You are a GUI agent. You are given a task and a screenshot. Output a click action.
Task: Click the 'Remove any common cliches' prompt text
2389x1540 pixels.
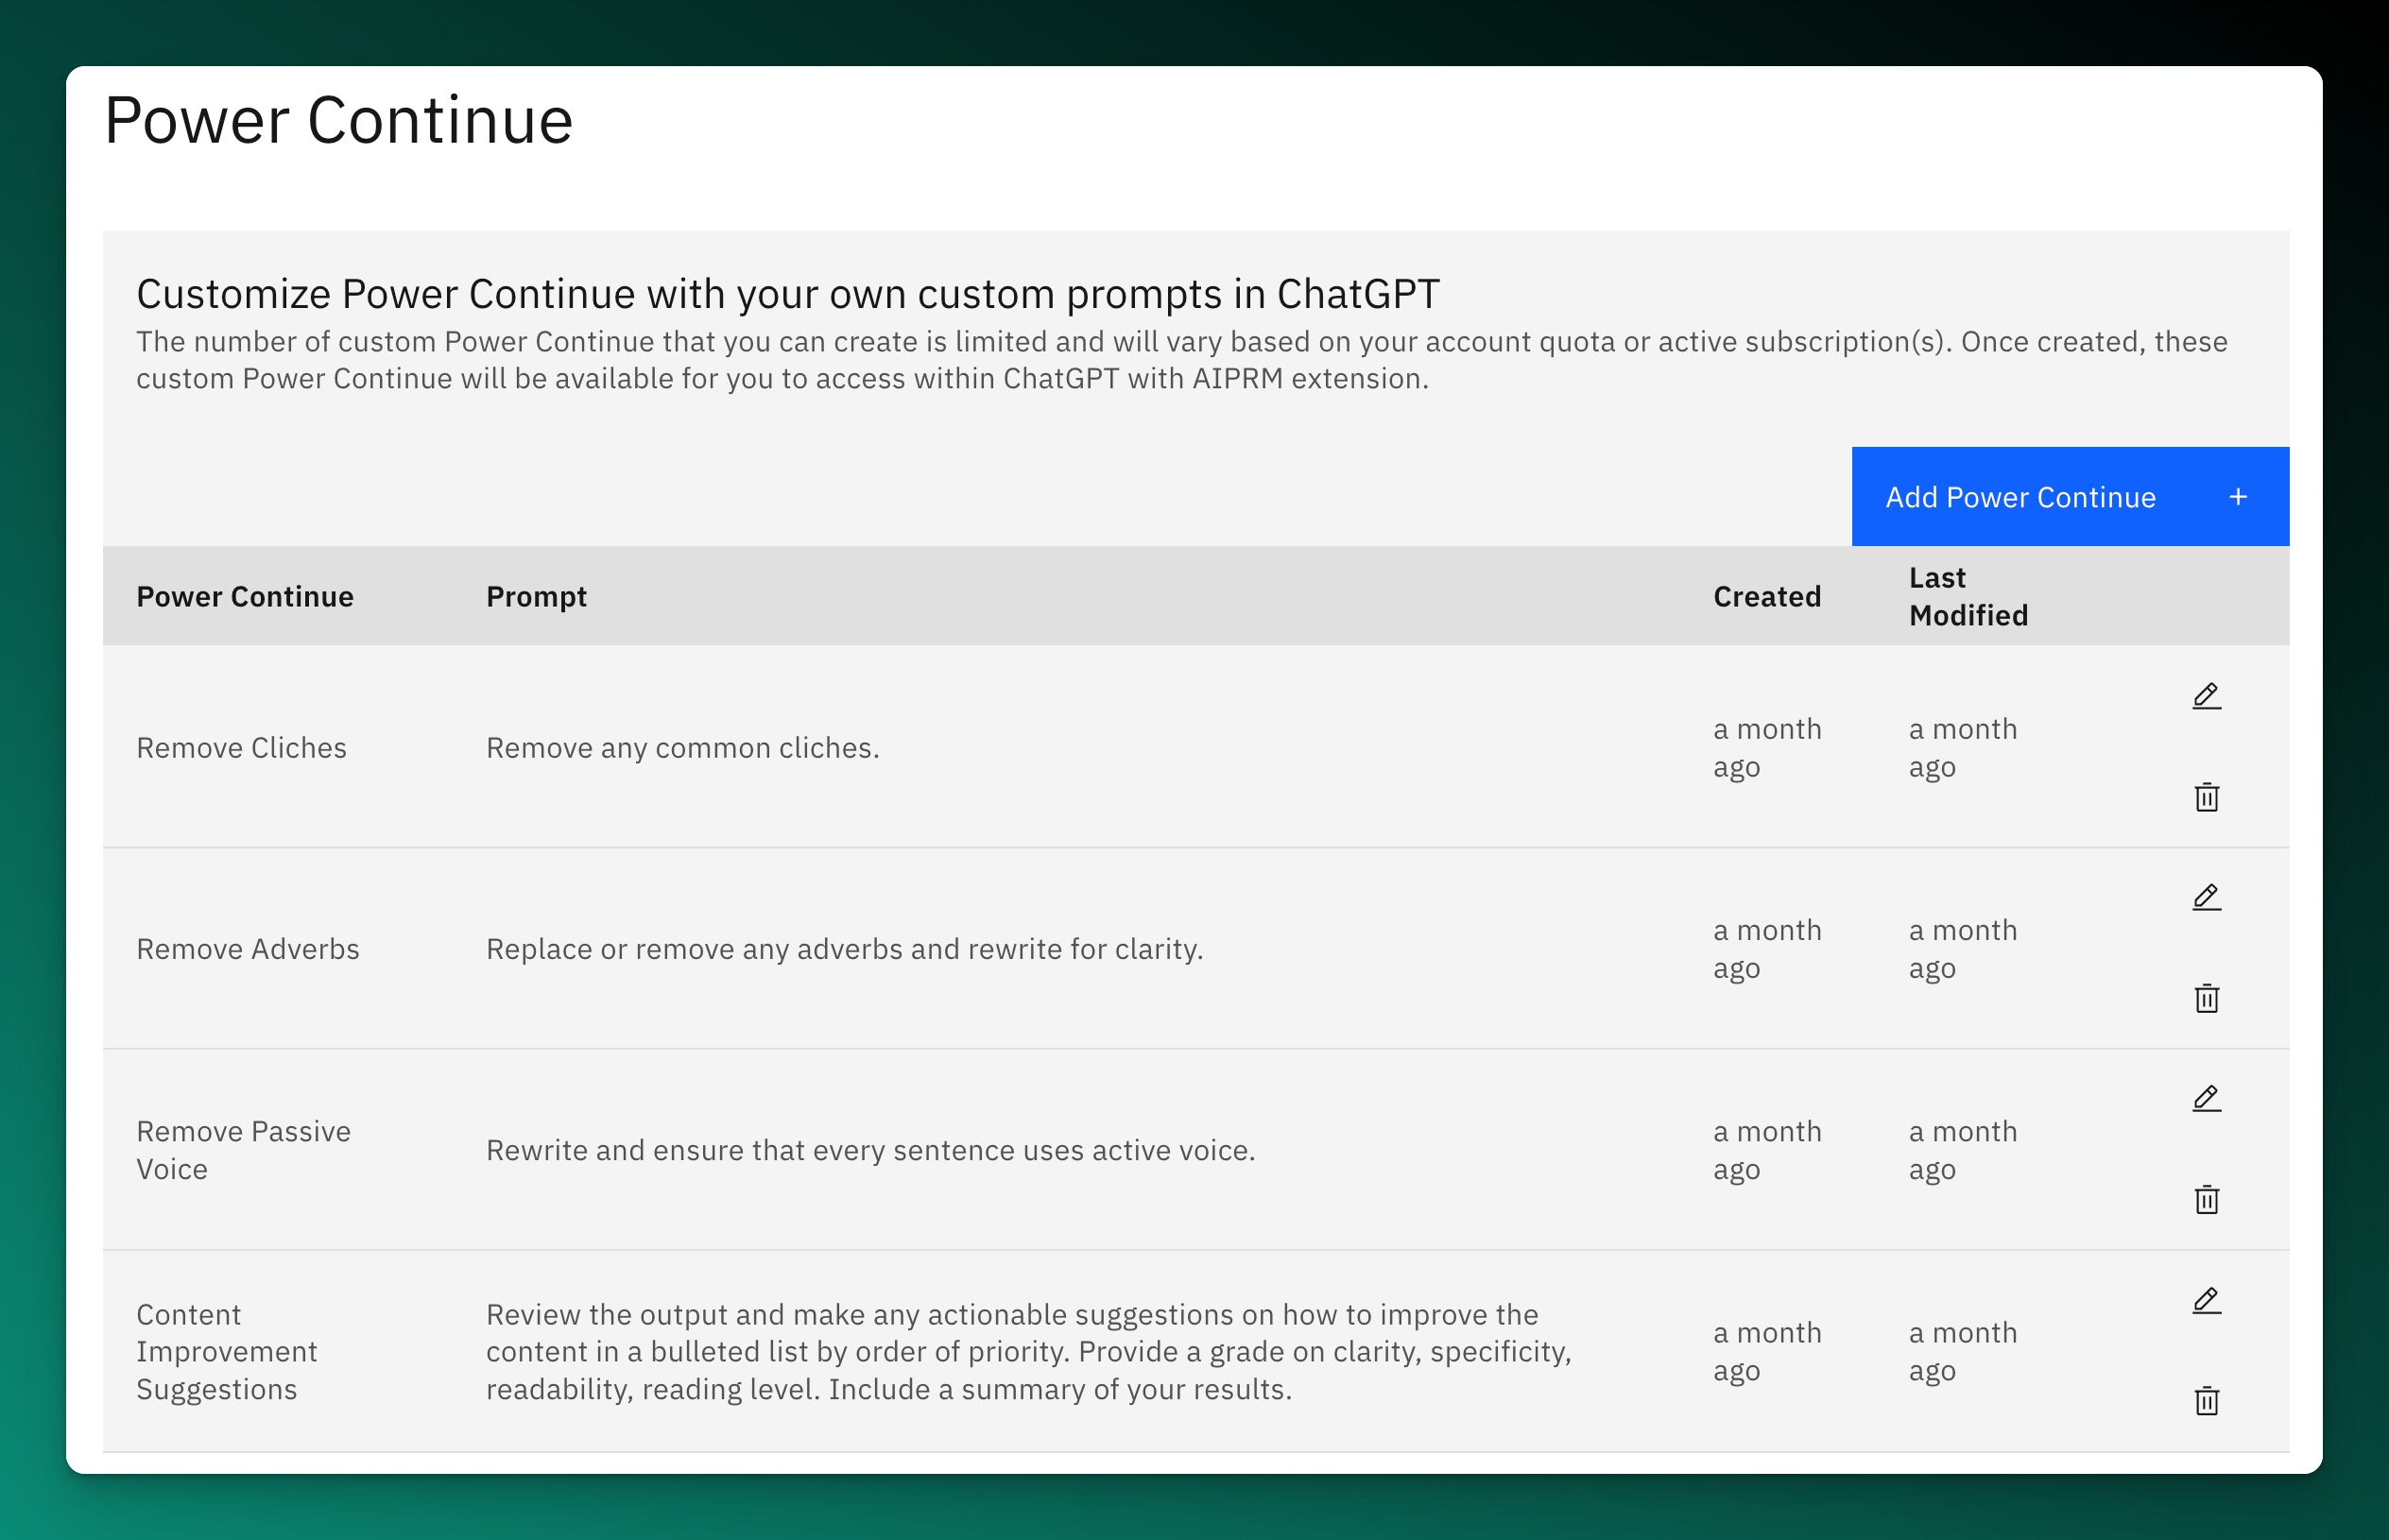[x=682, y=748]
